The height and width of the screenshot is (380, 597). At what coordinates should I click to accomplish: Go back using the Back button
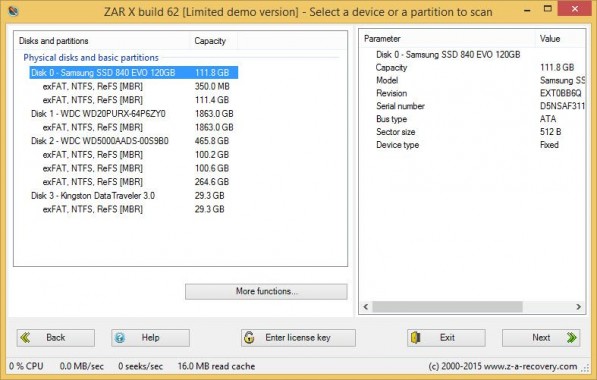point(56,338)
